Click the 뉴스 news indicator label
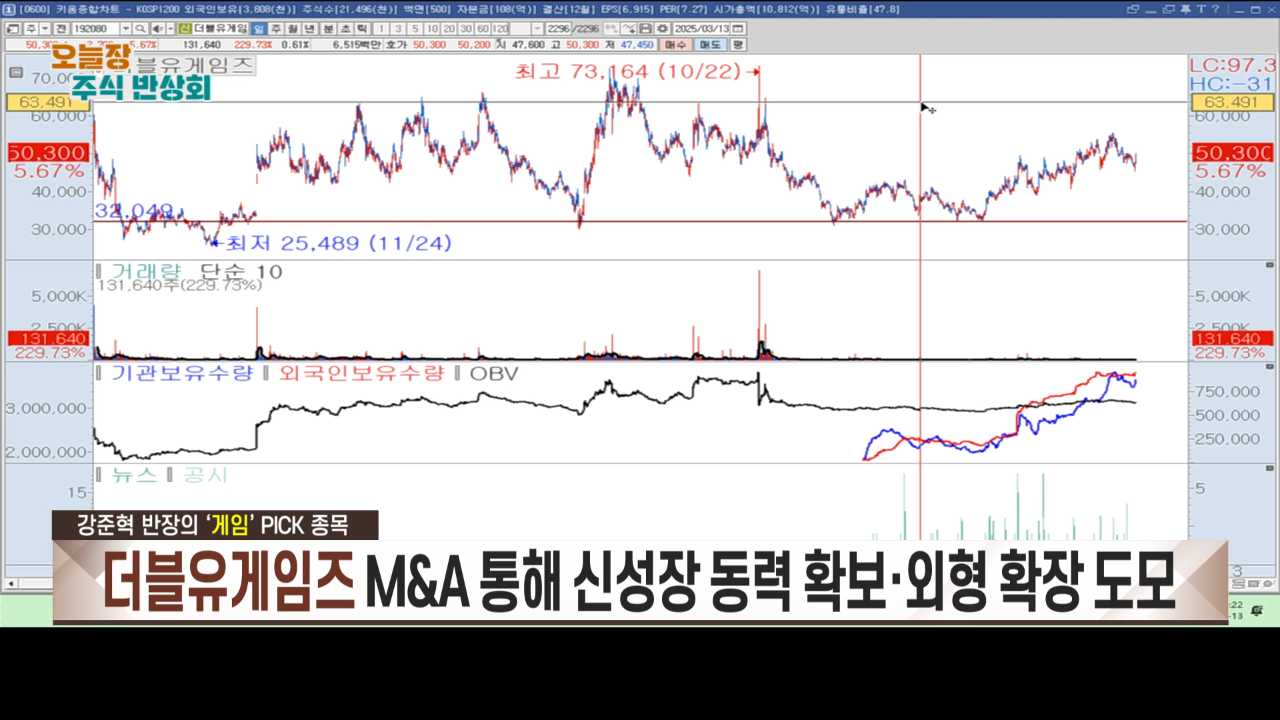Image resolution: width=1280 pixels, height=720 pixels. point(134,475)
